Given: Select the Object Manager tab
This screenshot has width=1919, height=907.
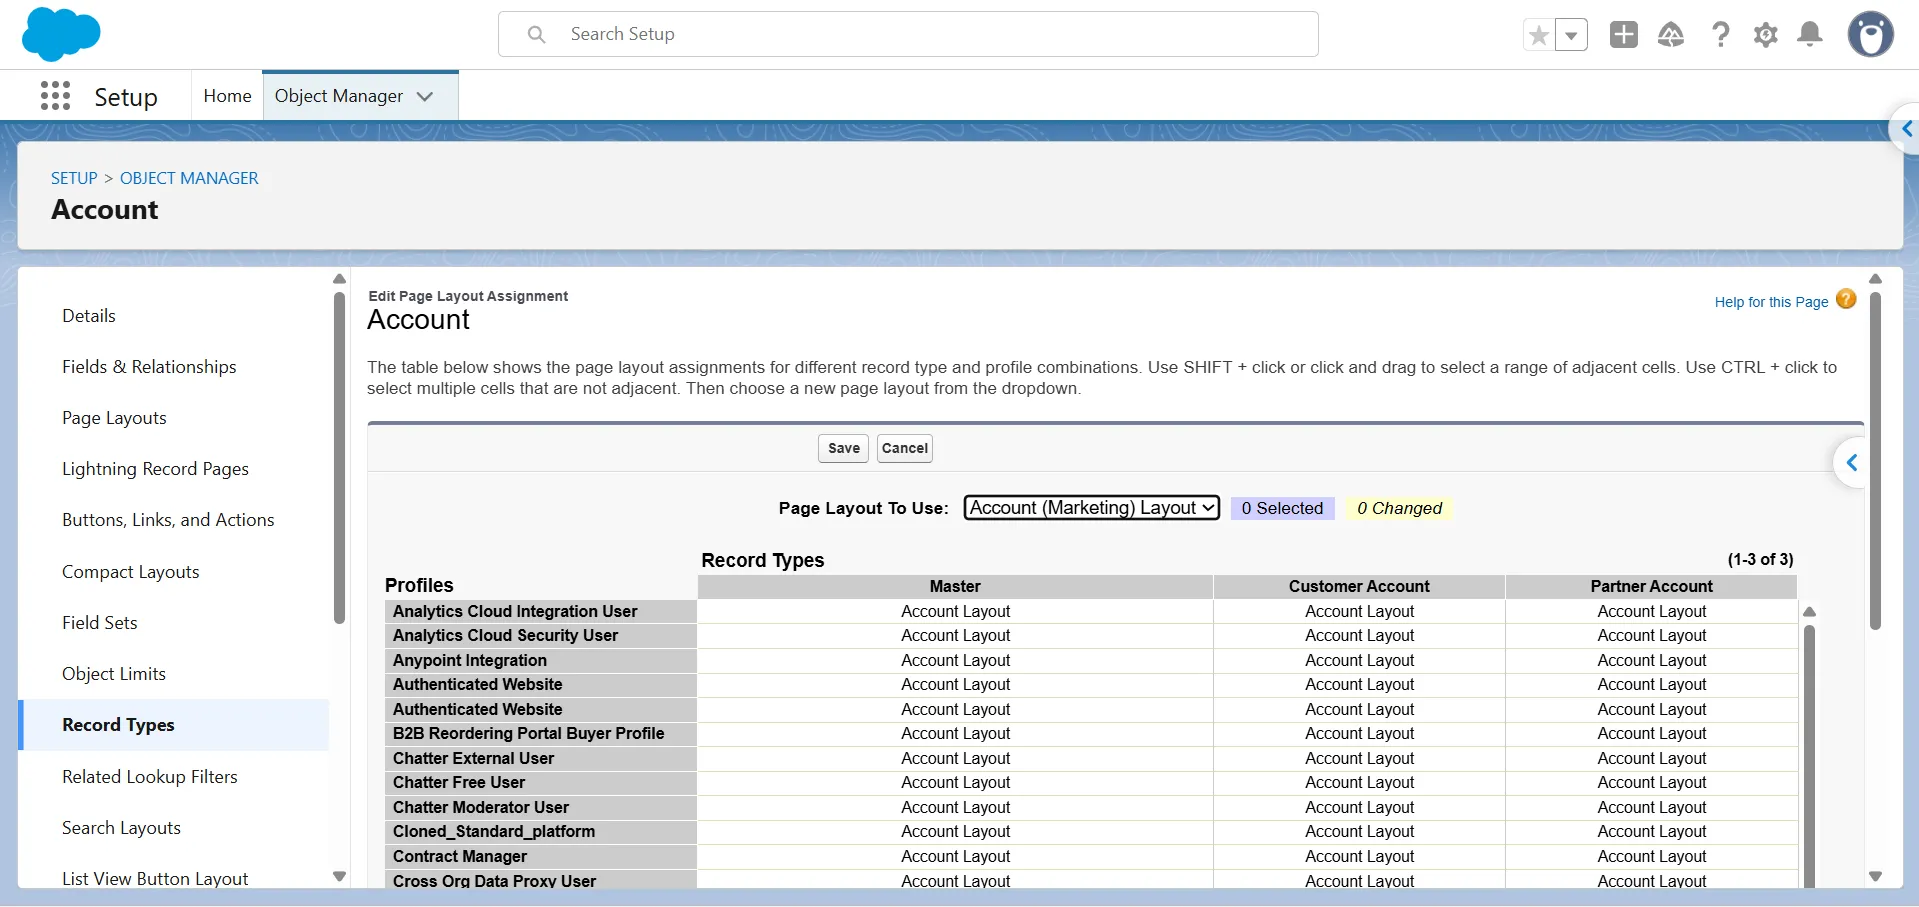Looking at the screenshot, I should pyautogui.click(x=339, y=96).
